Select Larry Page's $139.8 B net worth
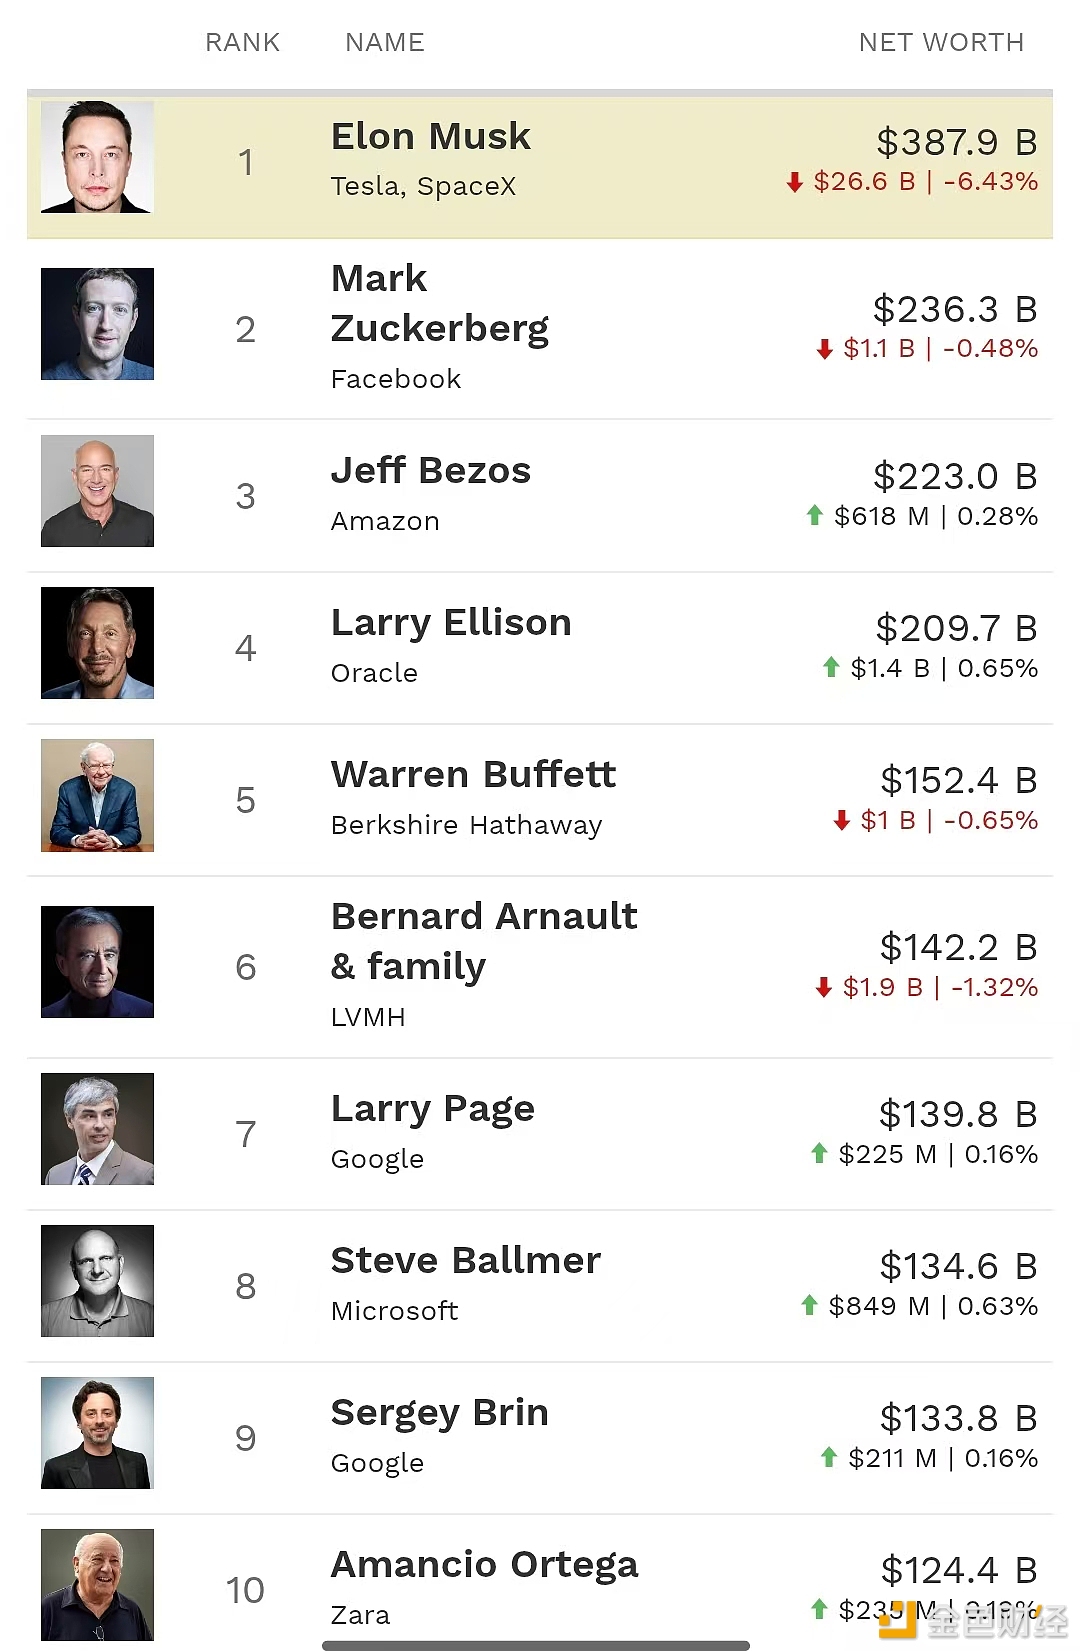 tap(957, 1114)
